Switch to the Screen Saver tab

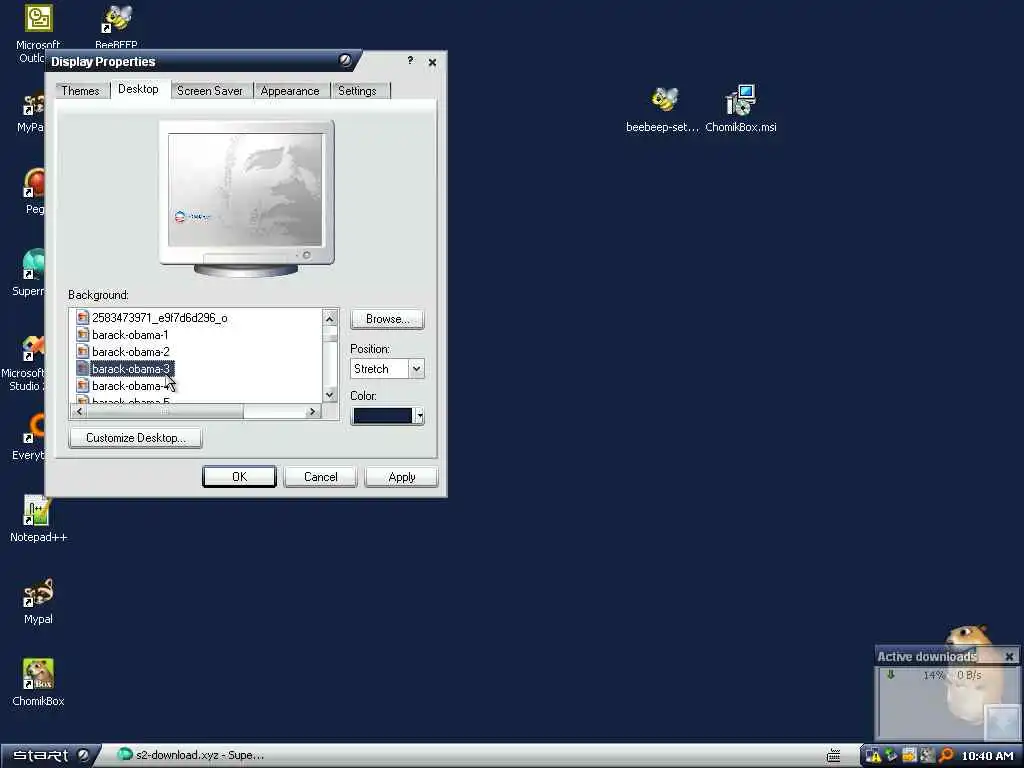coord(210,91)
